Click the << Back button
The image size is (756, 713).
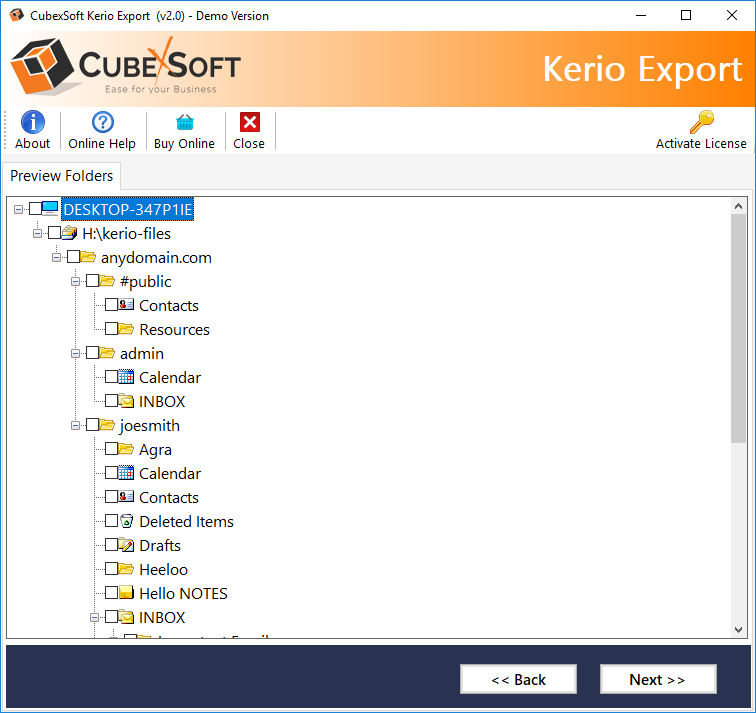tap(518, 679)
